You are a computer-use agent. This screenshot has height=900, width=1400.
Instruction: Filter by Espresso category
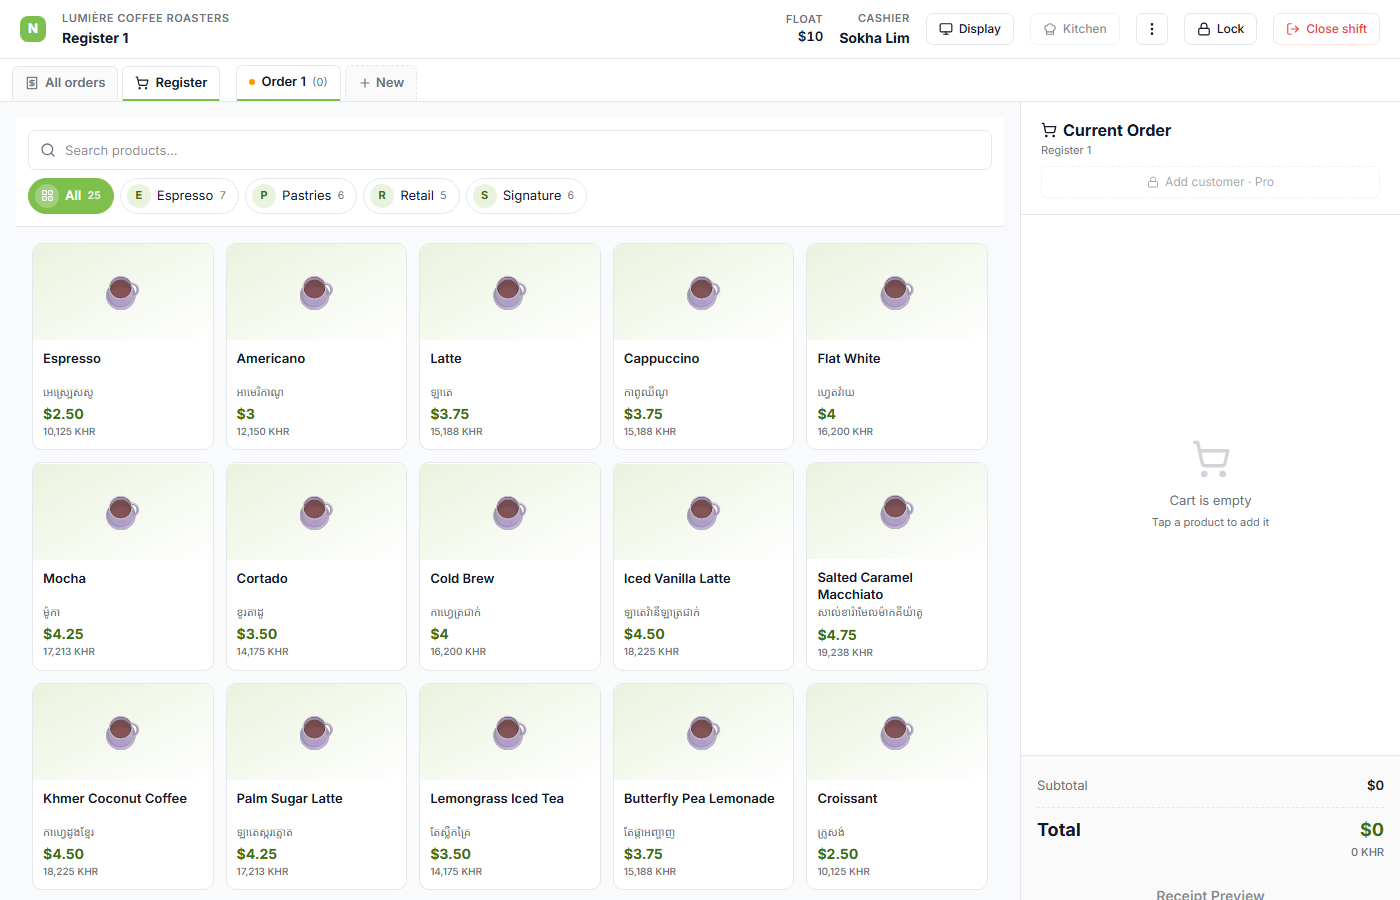click(x=179, y=196)
